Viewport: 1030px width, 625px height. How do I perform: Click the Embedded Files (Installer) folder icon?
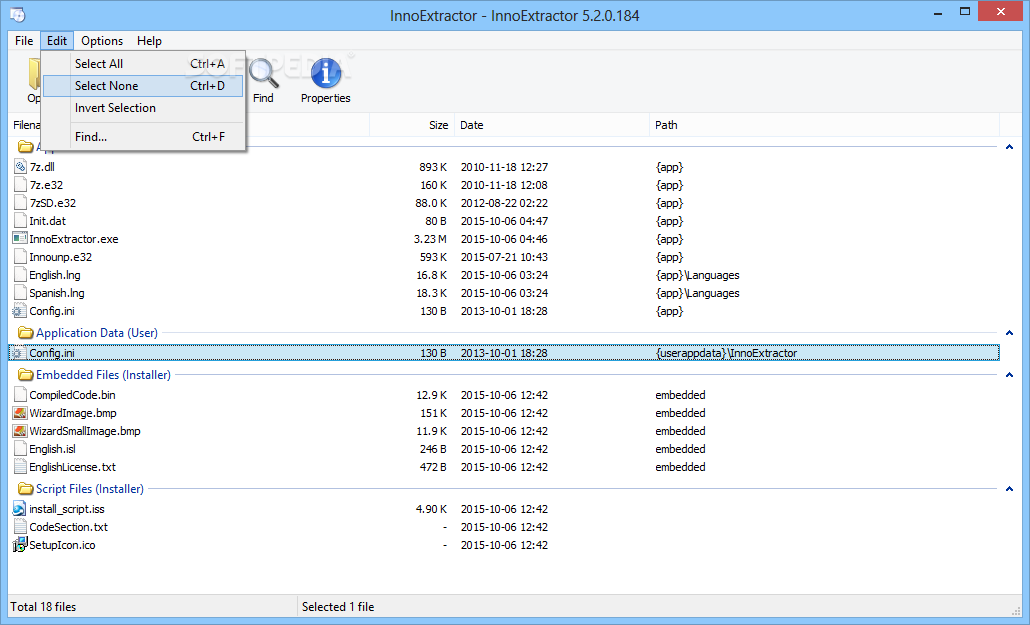pos(26,375)
